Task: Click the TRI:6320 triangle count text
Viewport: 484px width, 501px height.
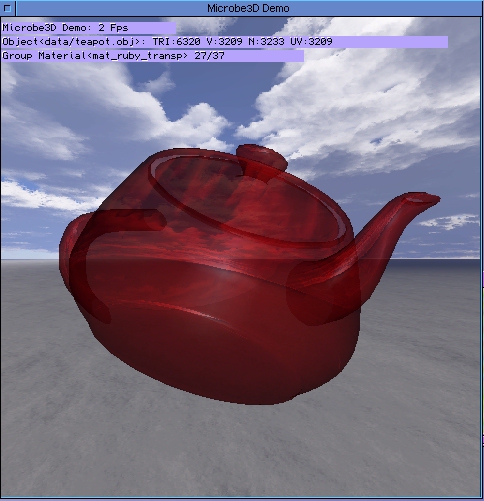Action: tap(176, 42)
